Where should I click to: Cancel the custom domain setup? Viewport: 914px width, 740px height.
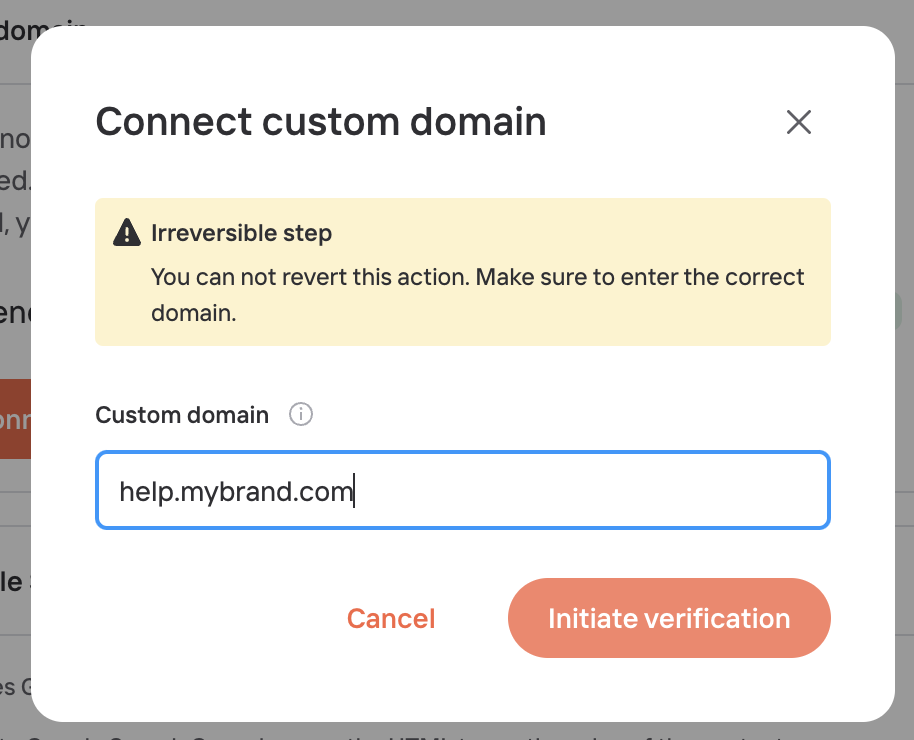[391, 618]
